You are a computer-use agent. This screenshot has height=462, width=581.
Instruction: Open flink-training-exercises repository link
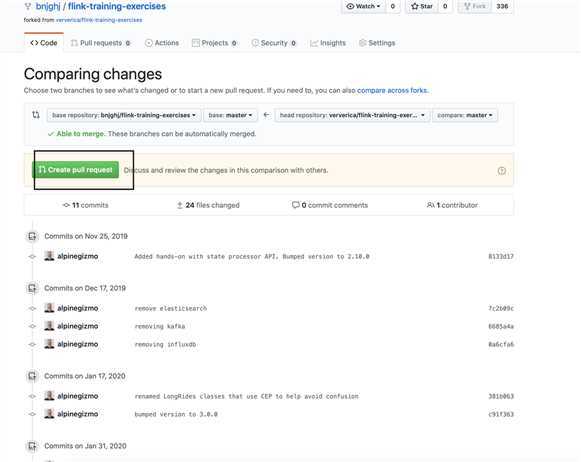pos(117,6)
